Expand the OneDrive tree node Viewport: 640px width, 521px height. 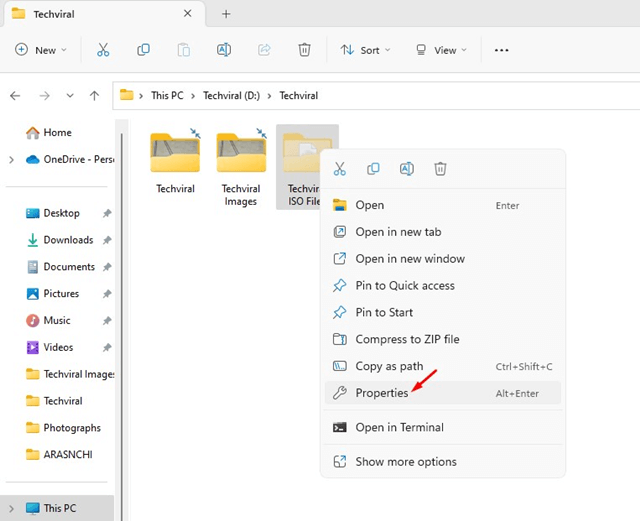(x=11, y=159)
